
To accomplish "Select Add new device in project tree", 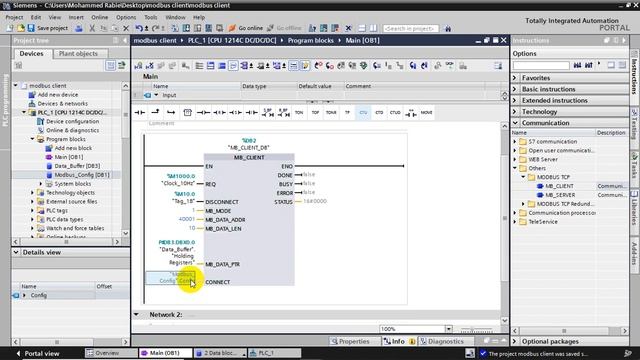I will click(x=58, y=94).
